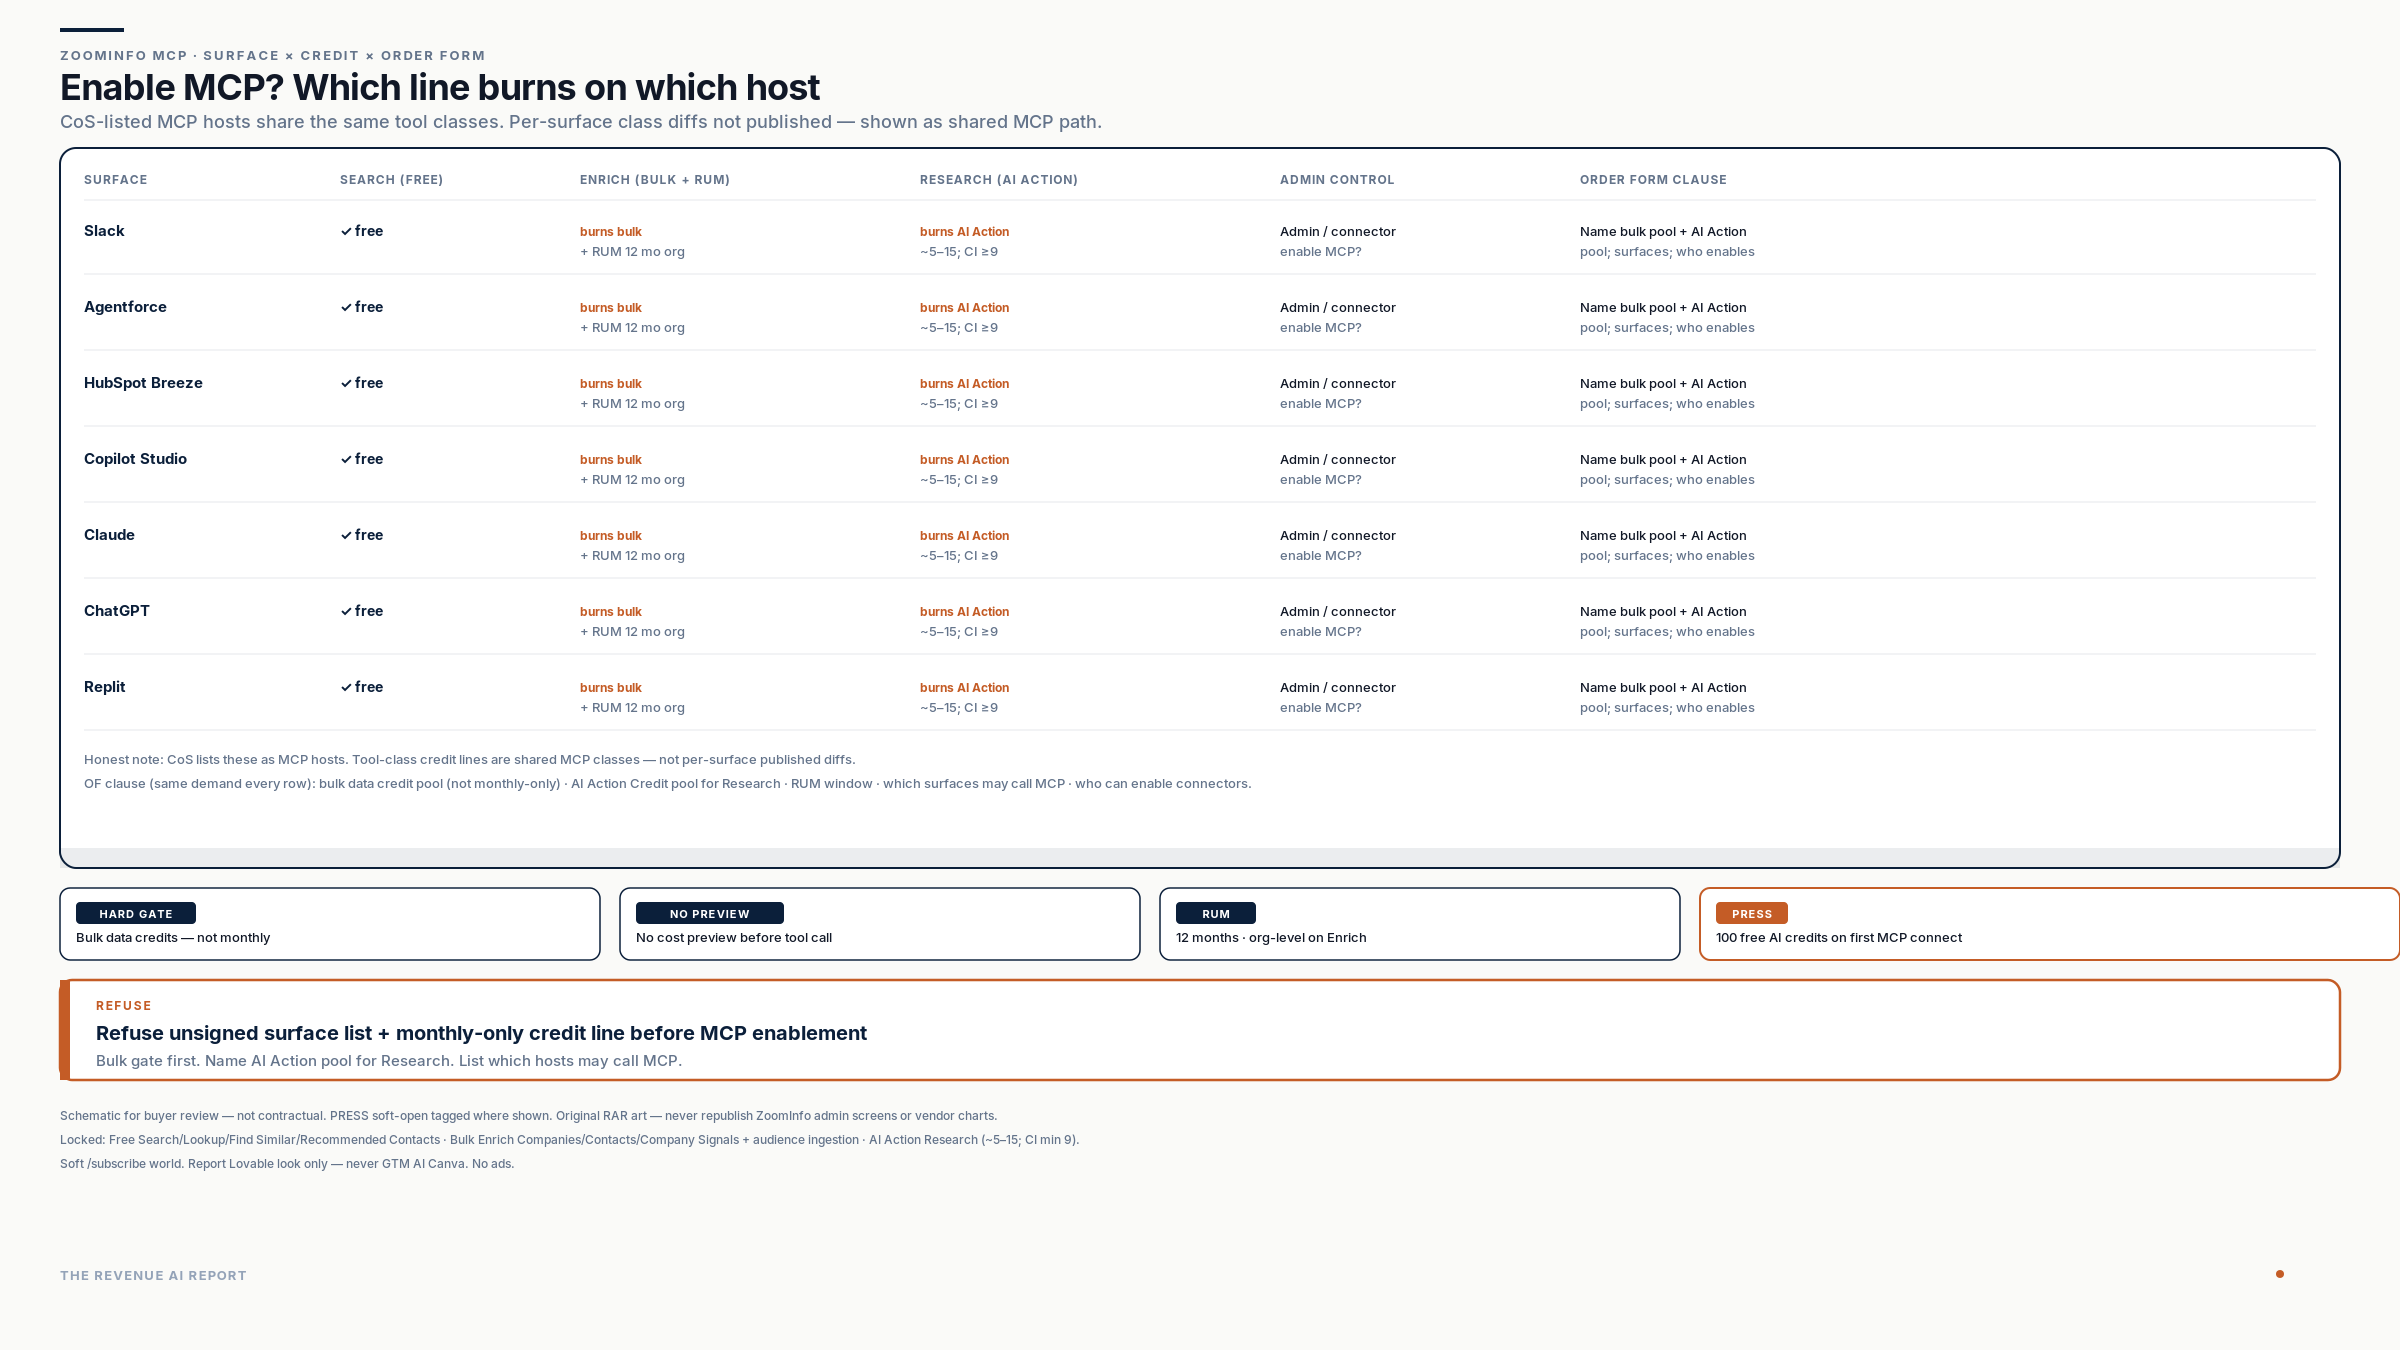Image resolution: width=2400 pixels, height=1350 pixels.
Task: Click the 'Locked: Free Search/Lookup' footnote
Action: point(569,1140)
